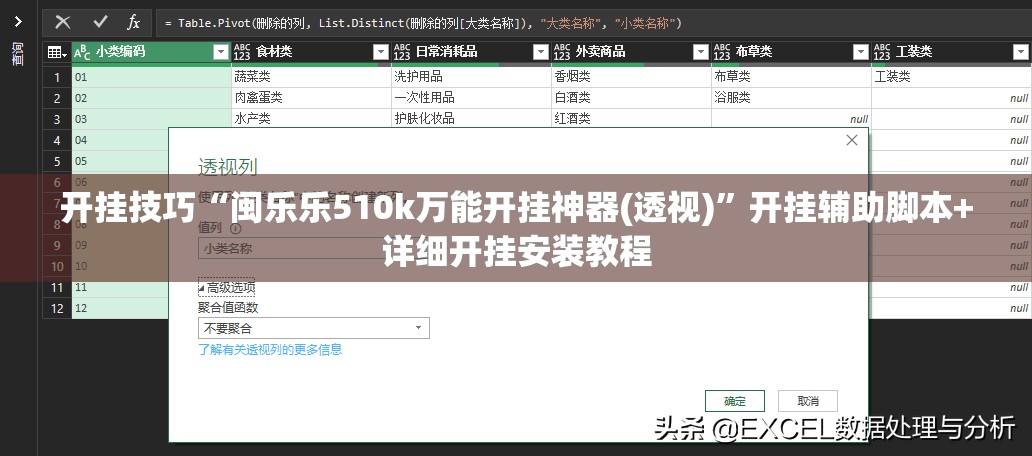Select row number 12 header
Screen dimensions: 1032x456
pos(57,309)
